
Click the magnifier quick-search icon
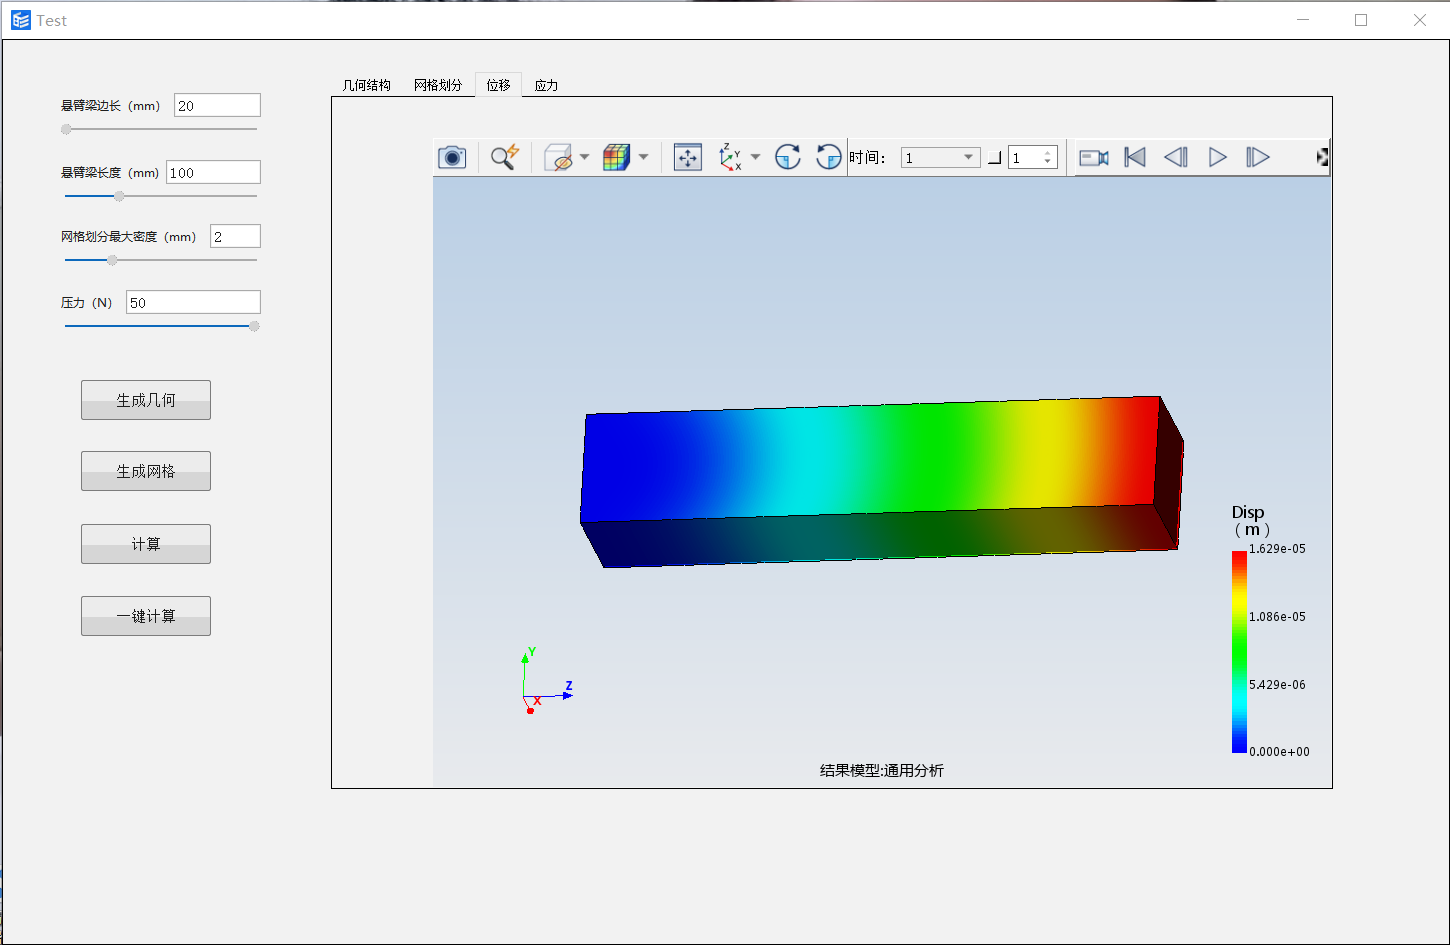(505, 157)
